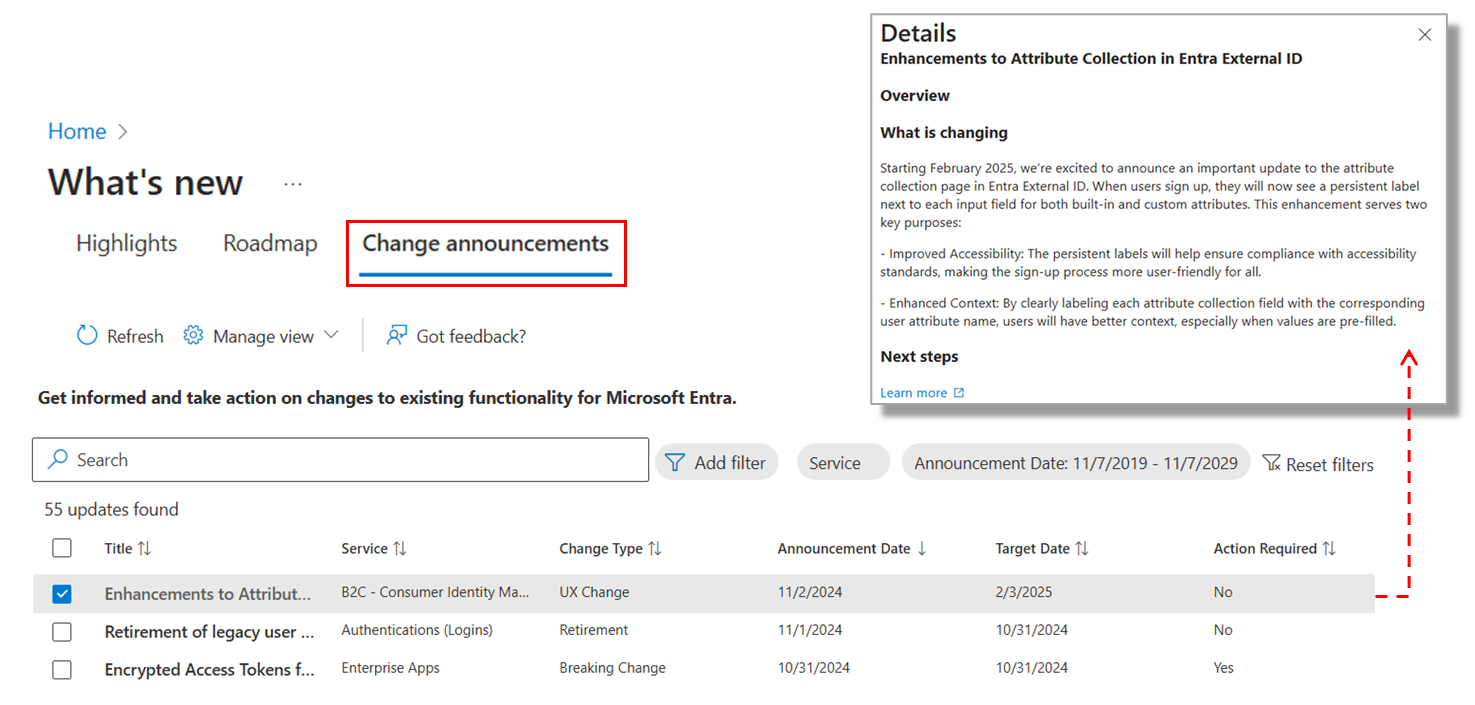Click the Reset filters icon

pyautogui.click(x=1271, y=463)
